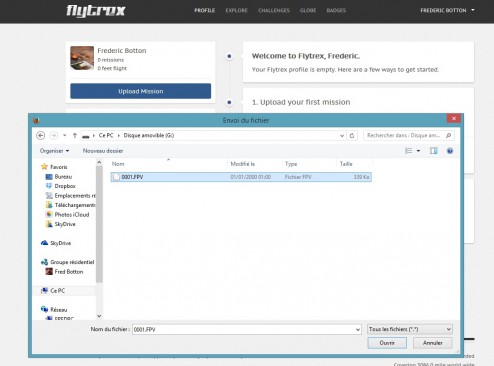Expand the Tous les fichiers filter dropdown
The height and width of the screenshot is (366, 494).
click(448, 329)
